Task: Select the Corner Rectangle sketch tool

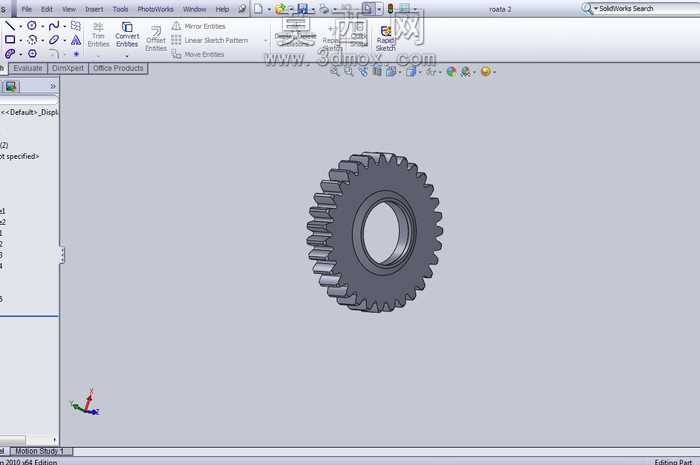Action: (x=10, y=40)
